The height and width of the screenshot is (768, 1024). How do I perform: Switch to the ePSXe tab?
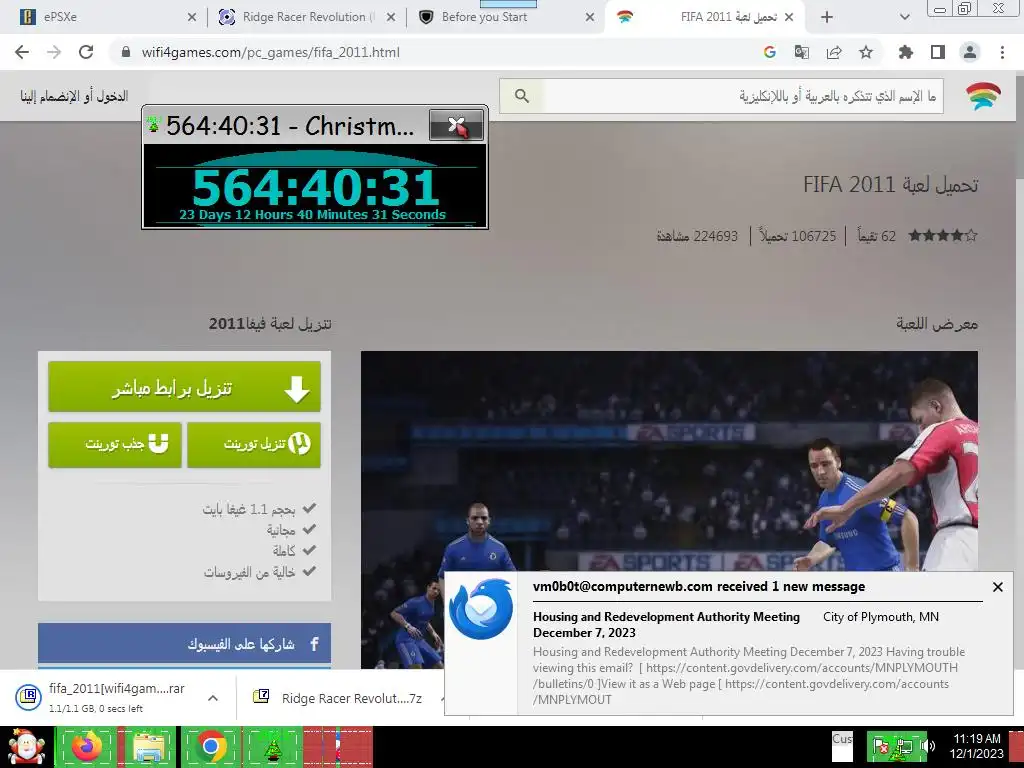point(104,17)
